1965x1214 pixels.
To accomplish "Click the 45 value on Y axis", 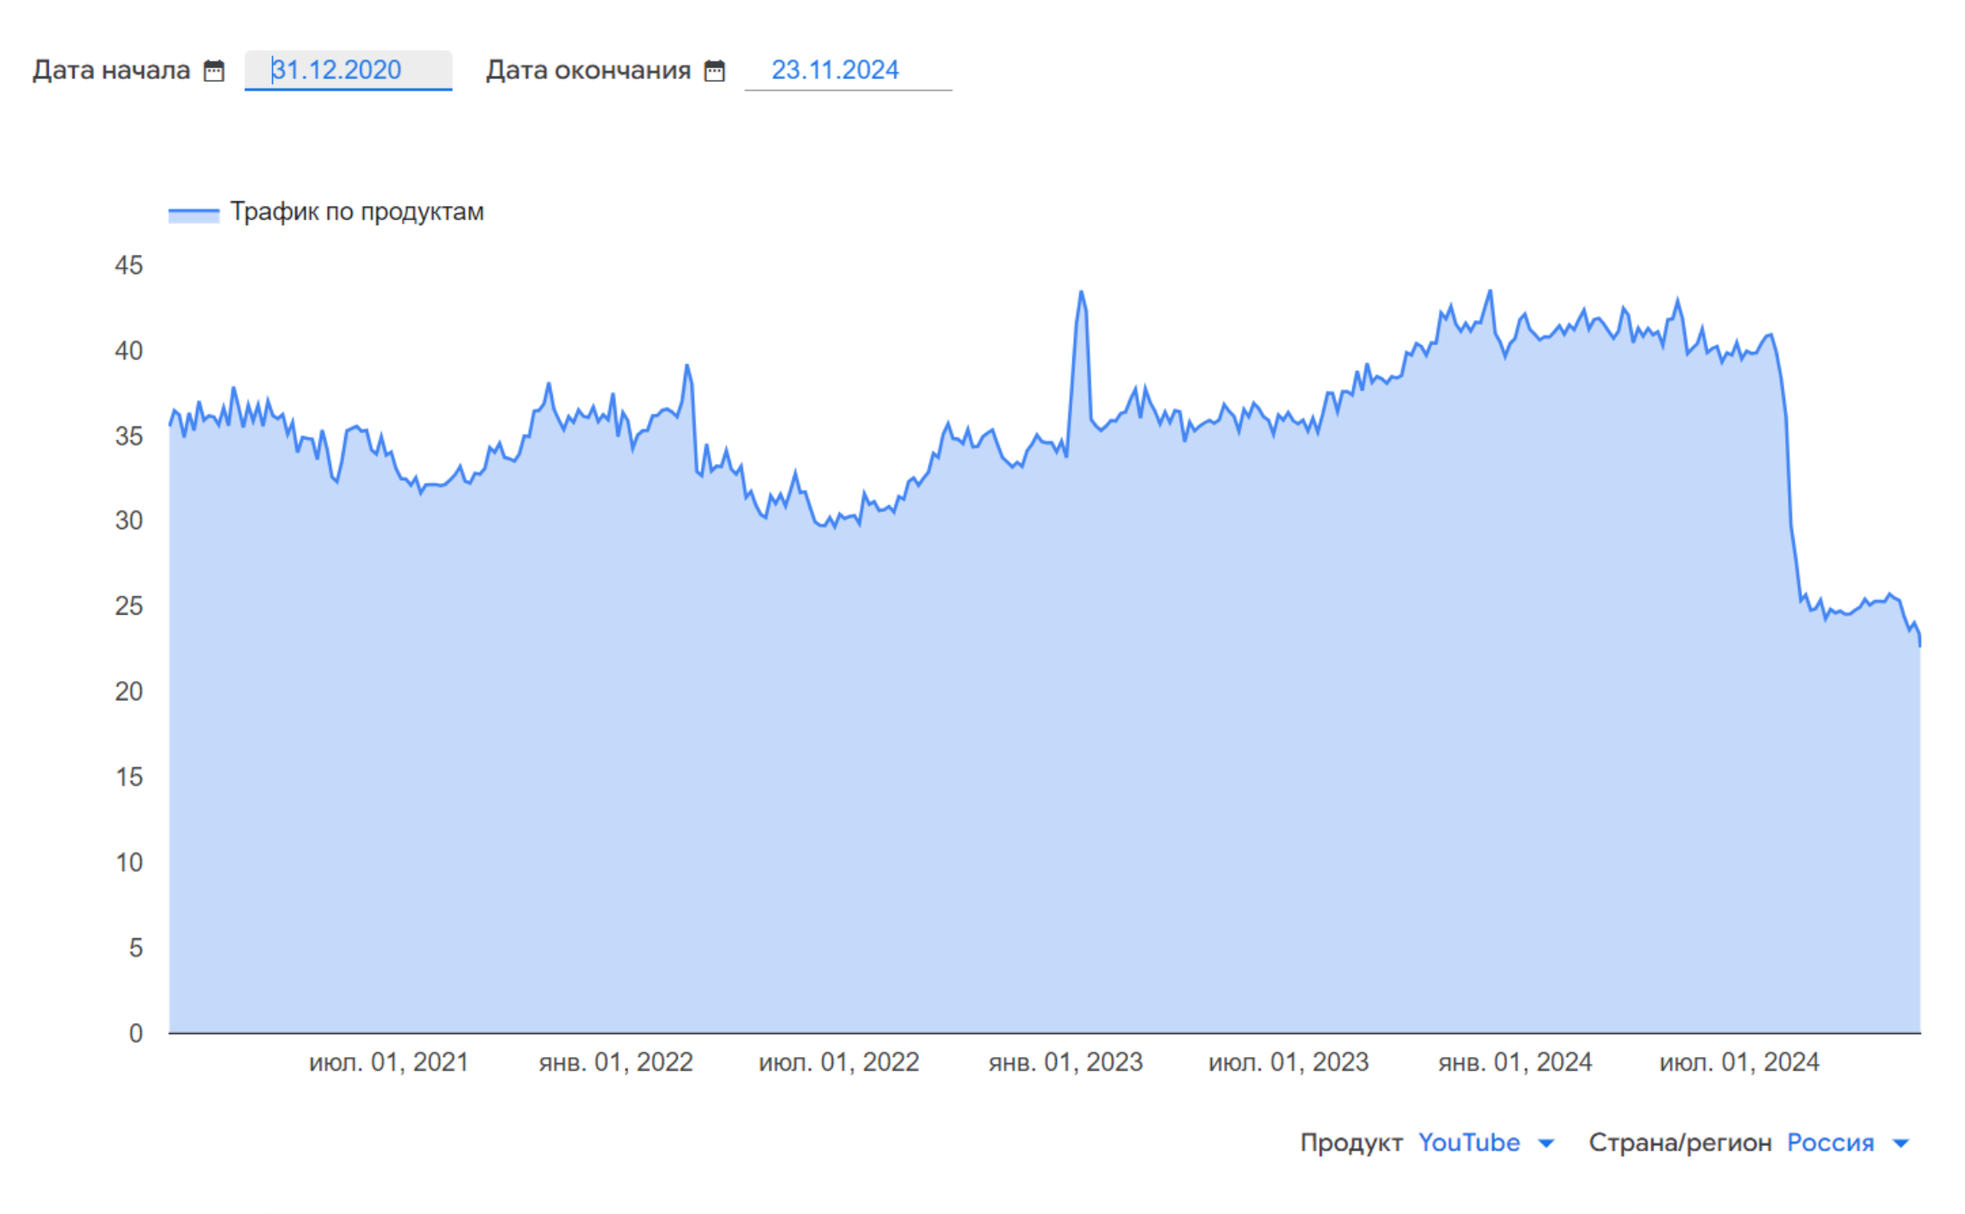I will tap(129, 265).
